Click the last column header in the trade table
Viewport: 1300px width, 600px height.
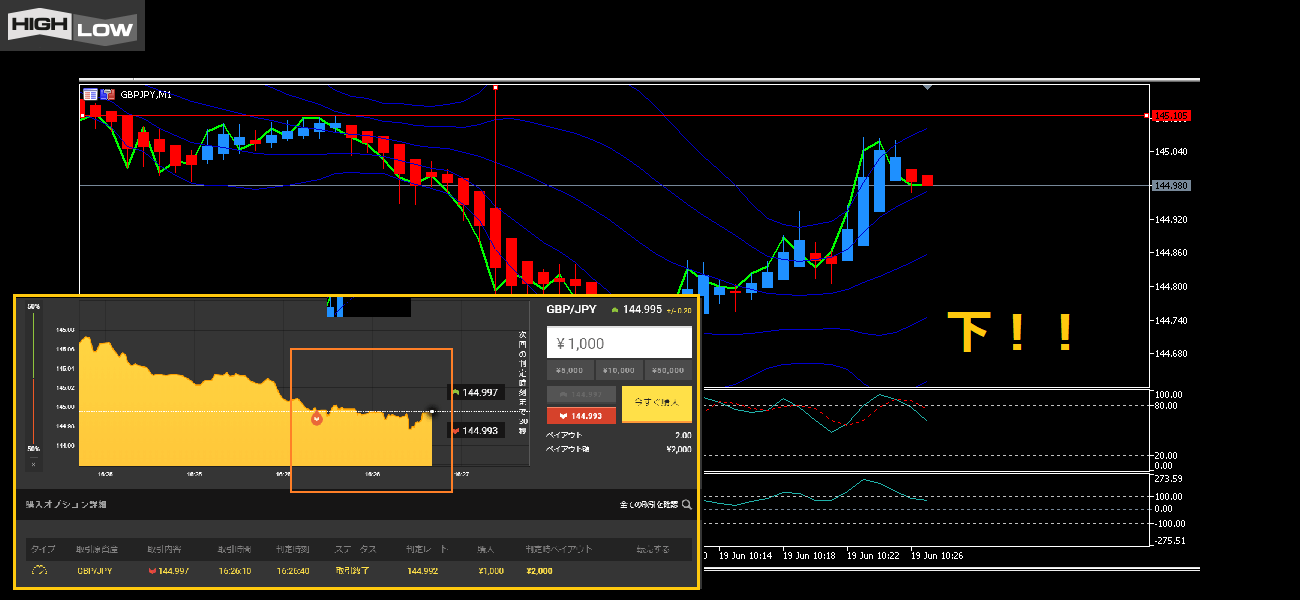pyautogui.click(x=655, y=550)
